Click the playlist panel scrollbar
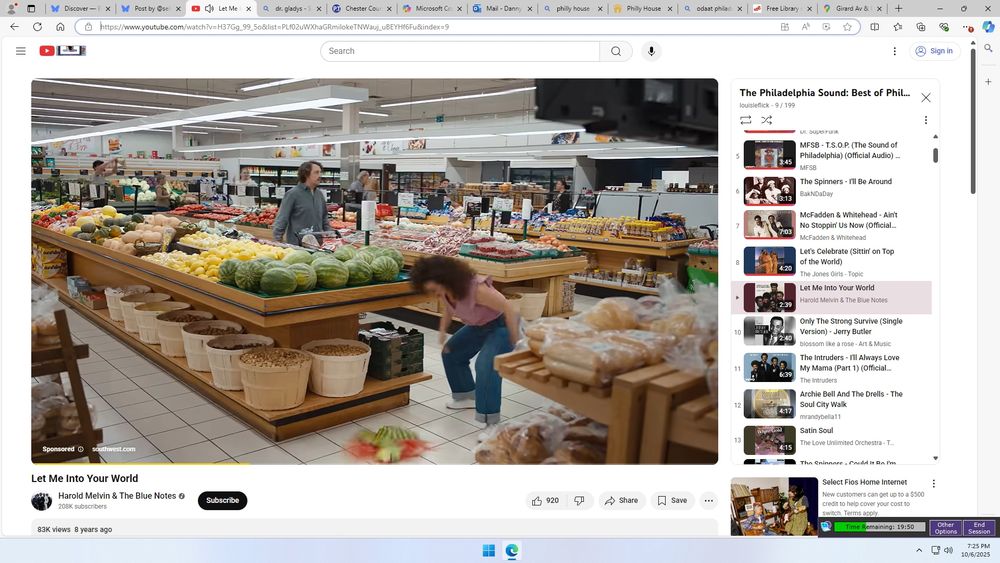 coord(936,155)
